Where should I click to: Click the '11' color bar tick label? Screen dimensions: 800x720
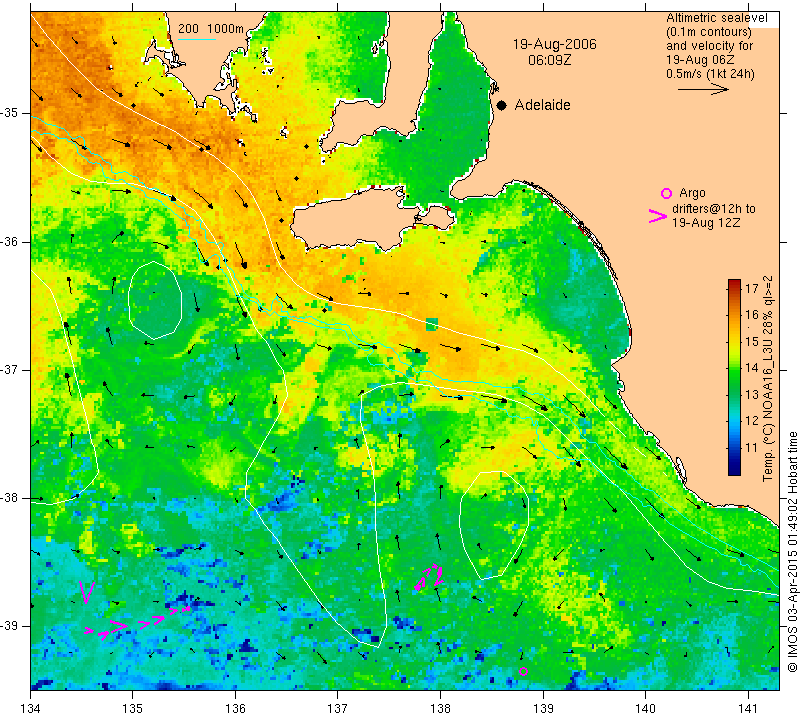click(752, 448)
